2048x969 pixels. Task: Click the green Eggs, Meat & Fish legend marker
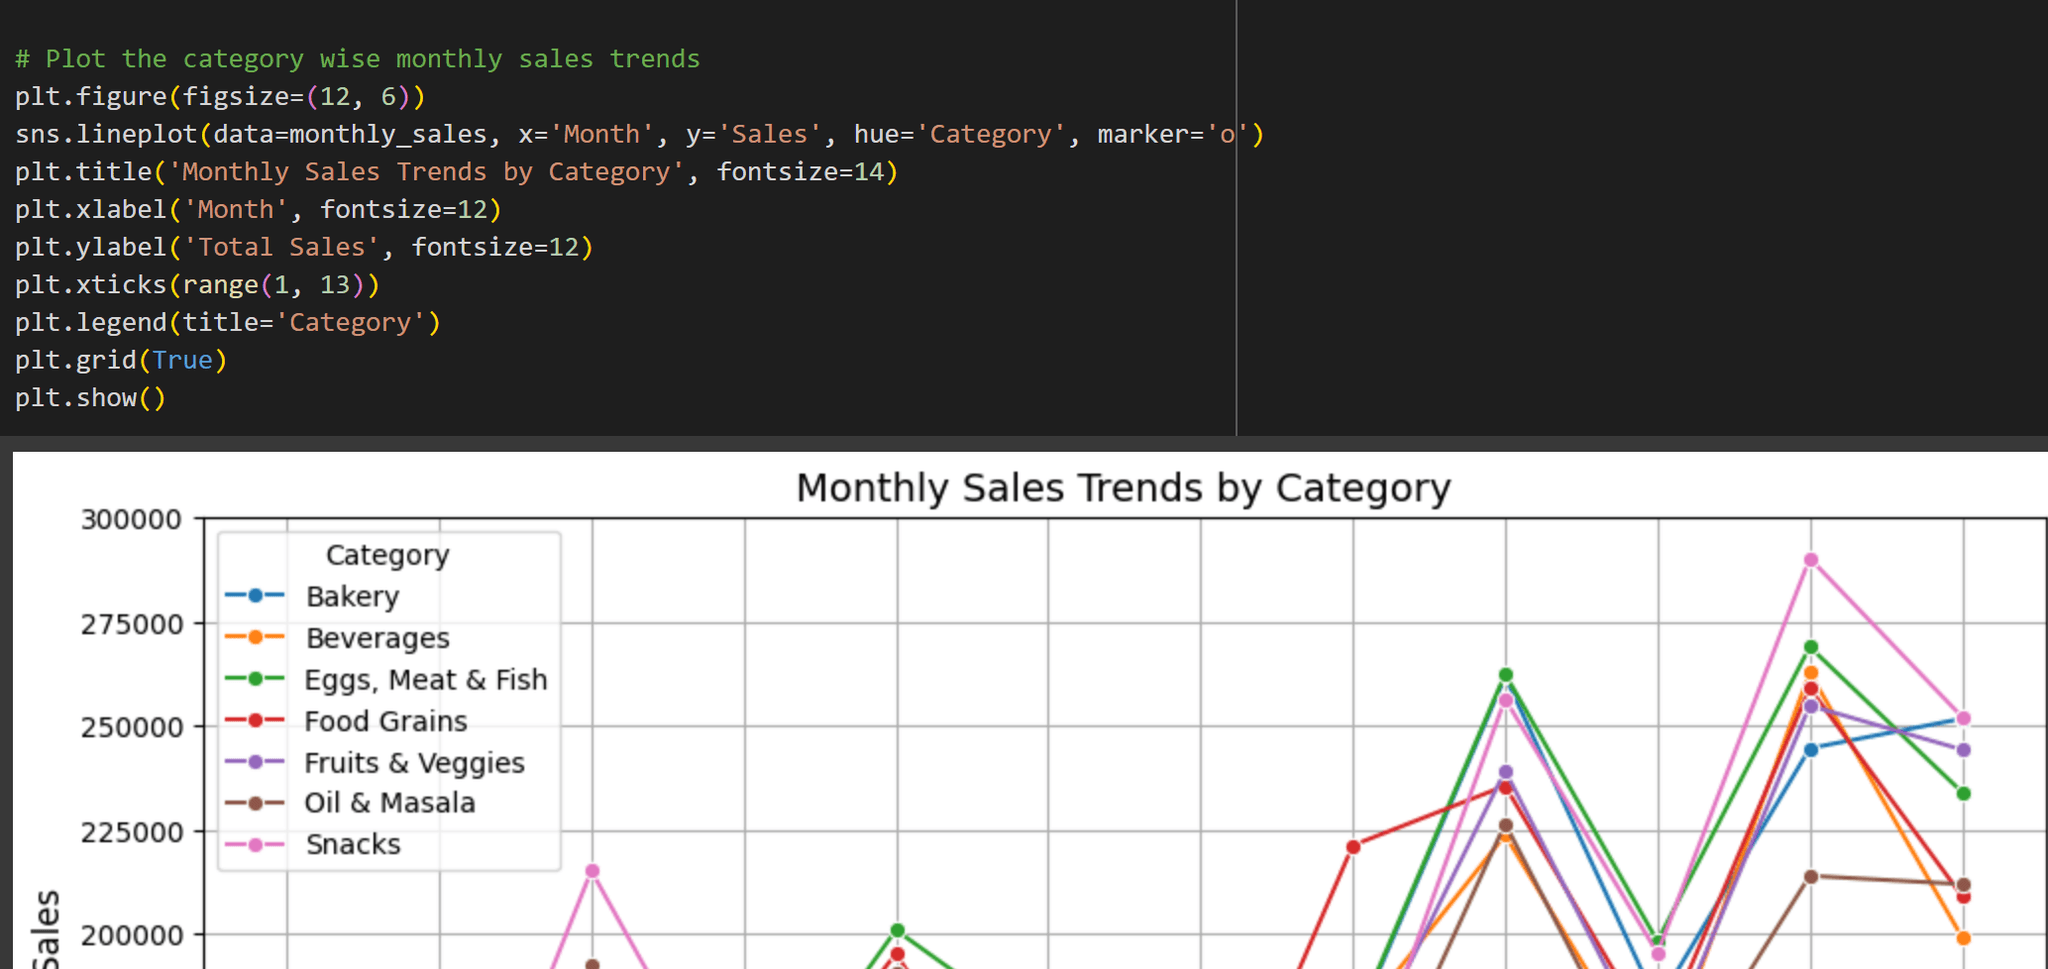pos(255,679)
